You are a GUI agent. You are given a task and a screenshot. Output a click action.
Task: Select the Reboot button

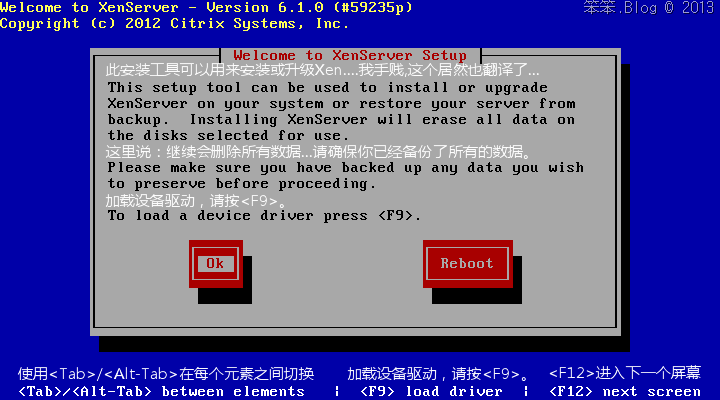[x=467, y=264]
